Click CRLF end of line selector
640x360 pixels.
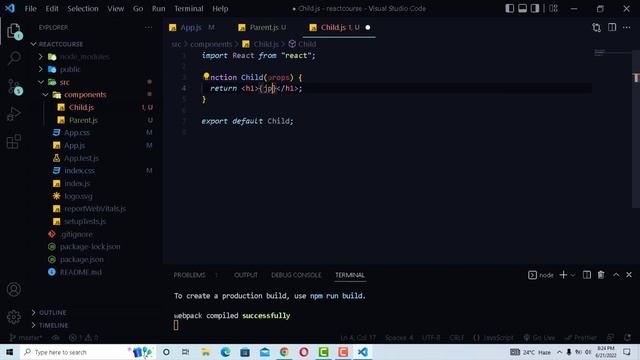pyautogui.click(x=457, y=338)
